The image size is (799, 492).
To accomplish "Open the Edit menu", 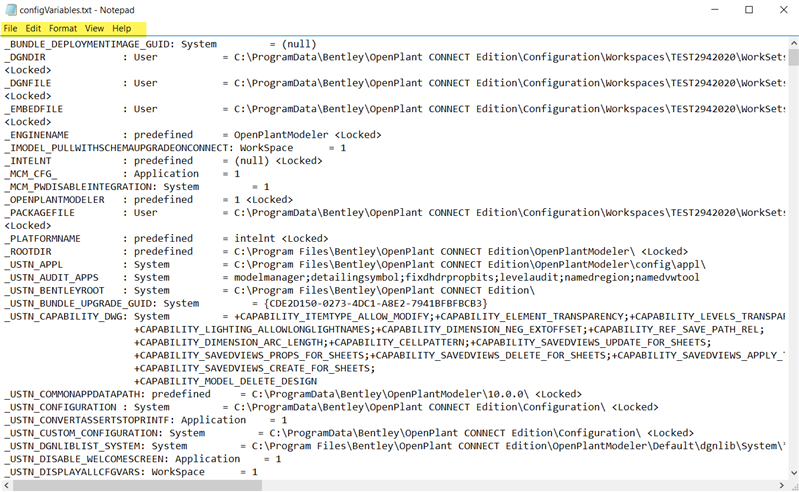I will [33, 29].
